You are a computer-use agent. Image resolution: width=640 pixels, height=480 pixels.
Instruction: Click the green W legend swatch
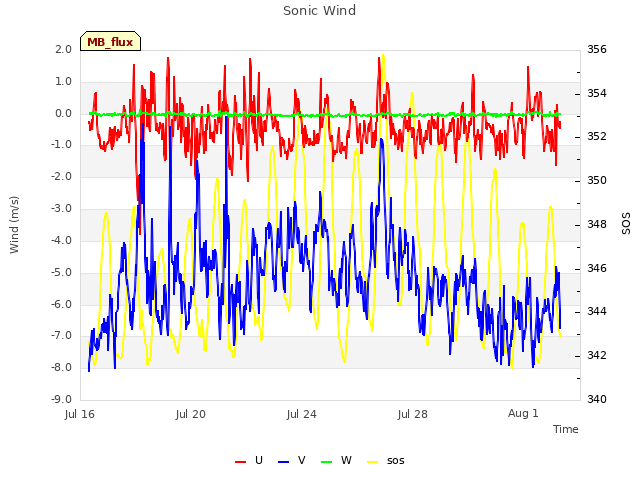(327, 462)
